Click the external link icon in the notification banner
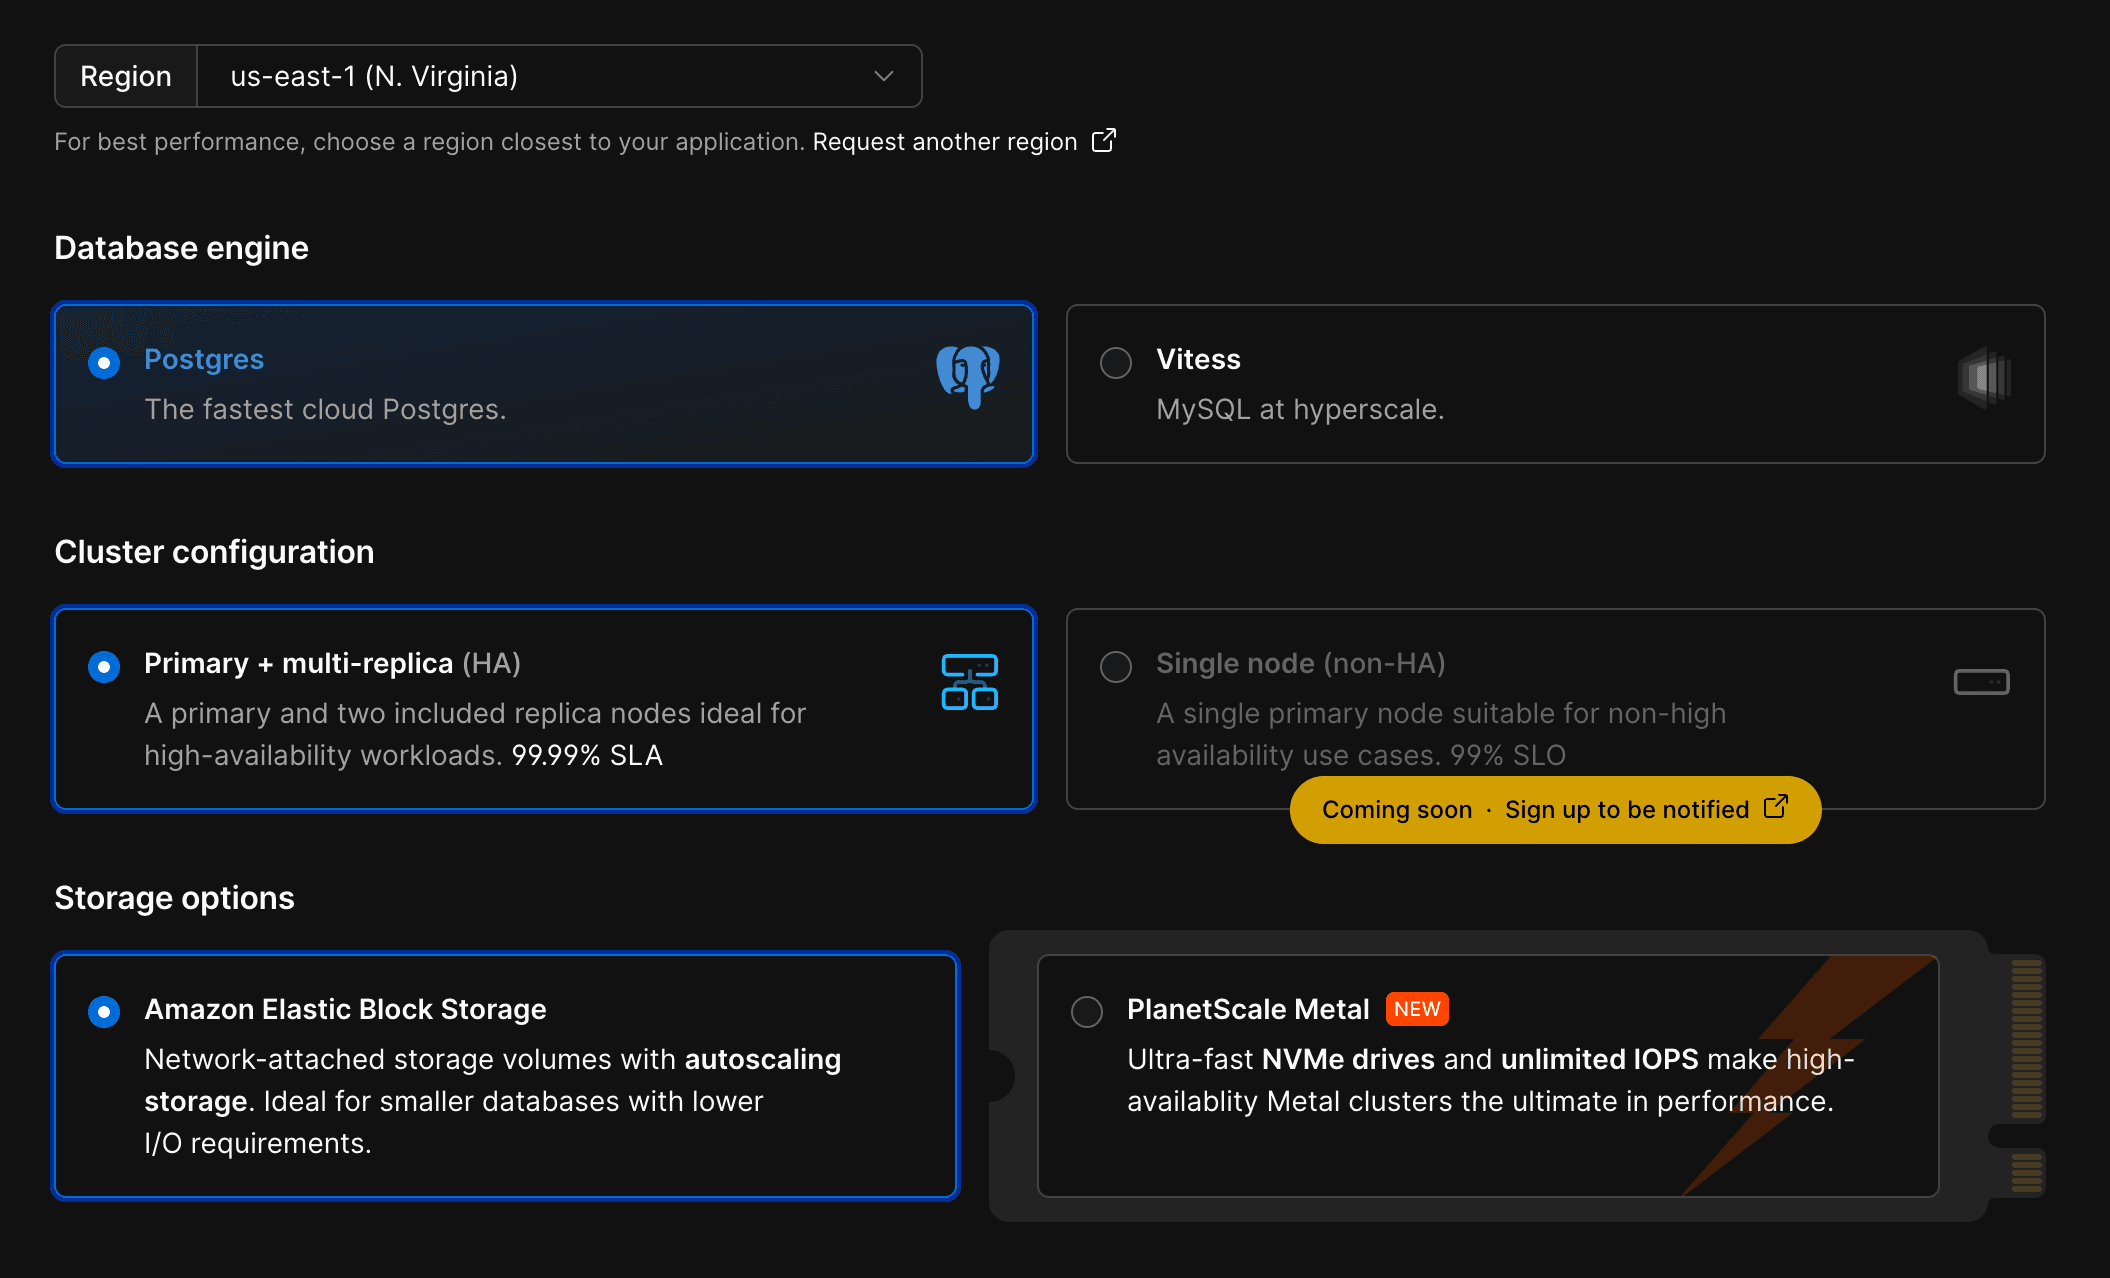The width and height of the screenshot is (2110, 1278). click(1776, 808)
